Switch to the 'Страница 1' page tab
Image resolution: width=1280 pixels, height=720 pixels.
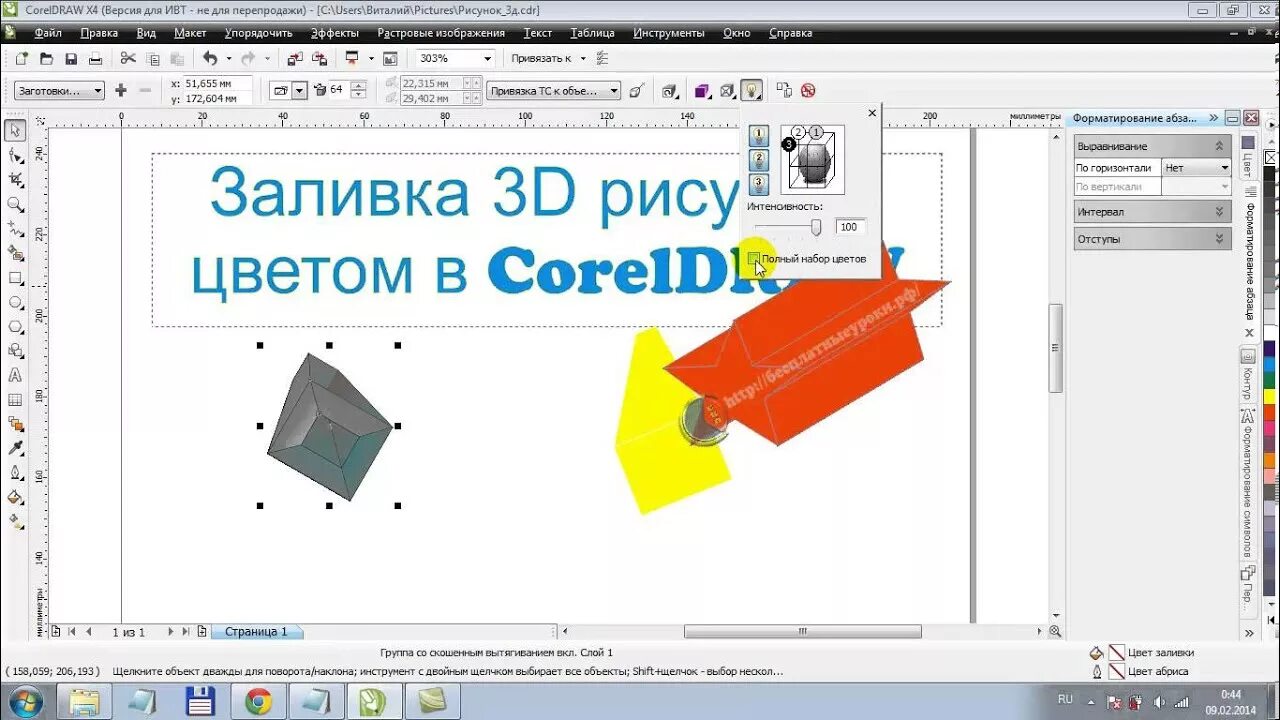[x=256, y=632]
